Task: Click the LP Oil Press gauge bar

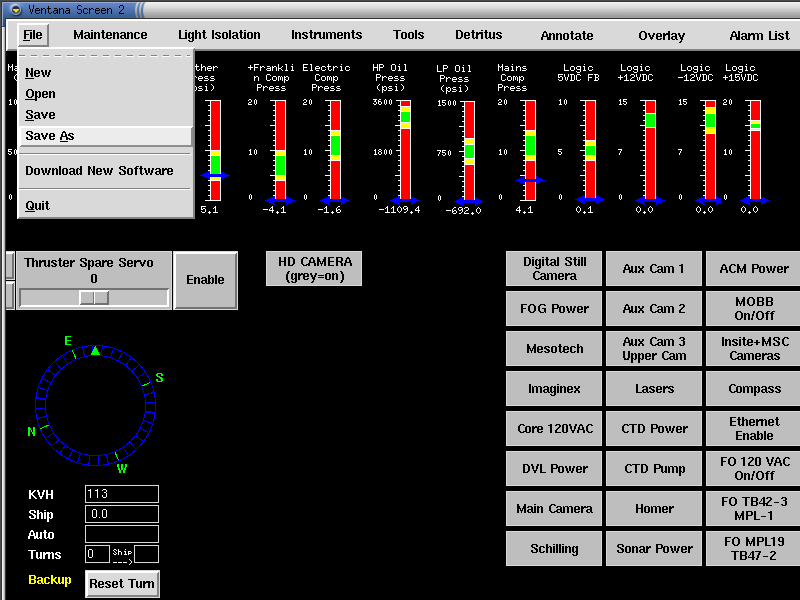Action: pos(469,151)
